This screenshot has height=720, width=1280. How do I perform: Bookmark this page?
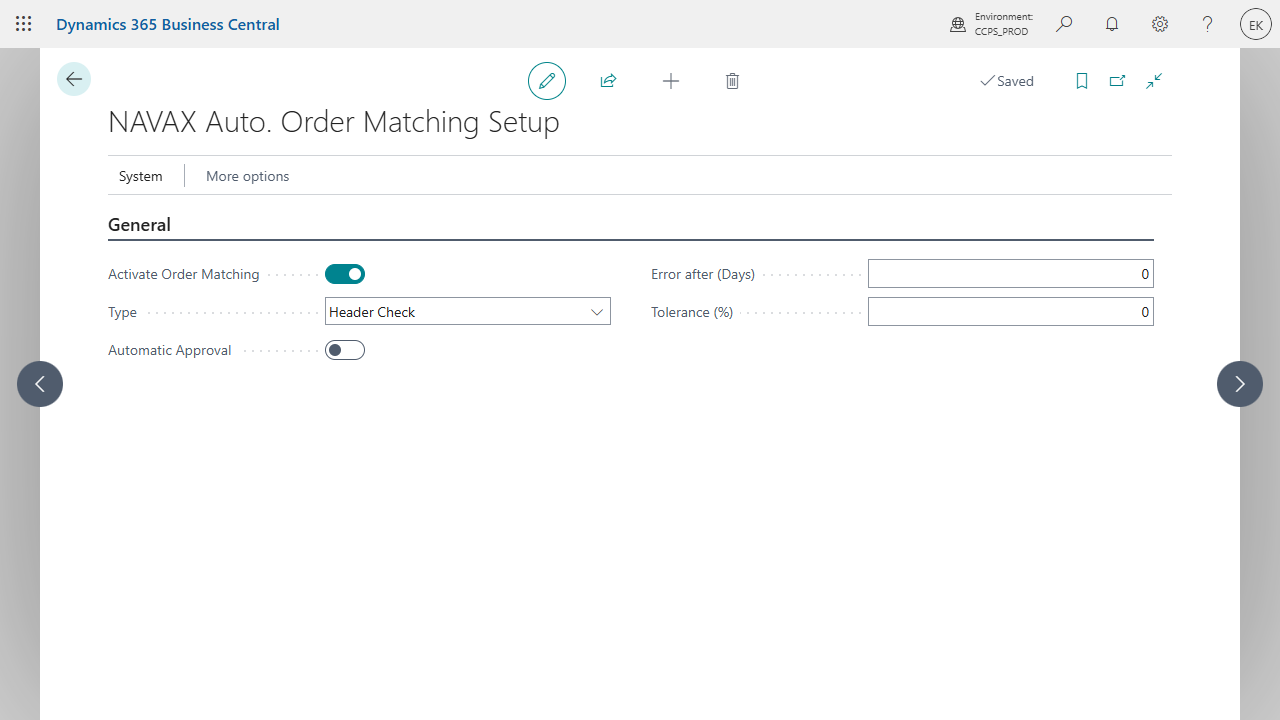1081,81
